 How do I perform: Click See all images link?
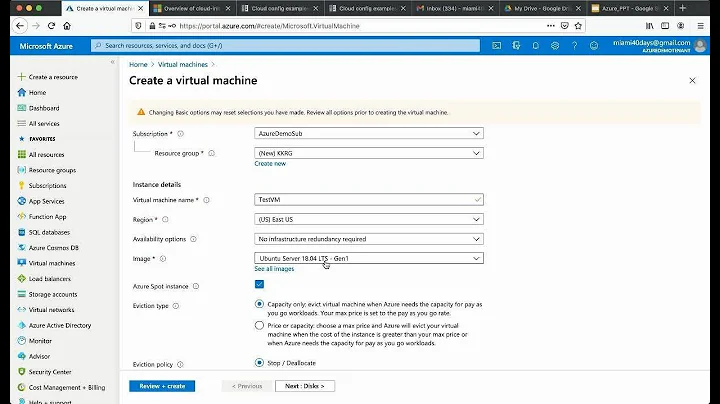(274, 269)
